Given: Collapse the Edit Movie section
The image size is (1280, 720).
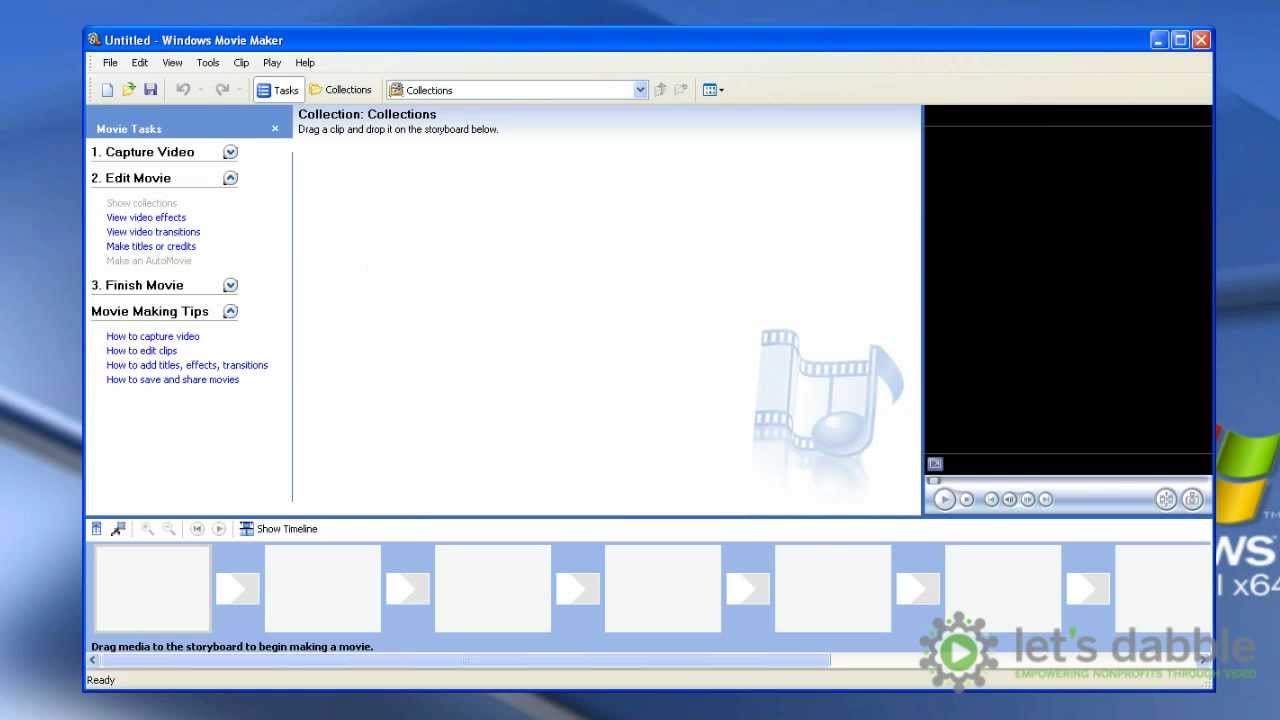Looking at the screenshot, I should (230, 178).
